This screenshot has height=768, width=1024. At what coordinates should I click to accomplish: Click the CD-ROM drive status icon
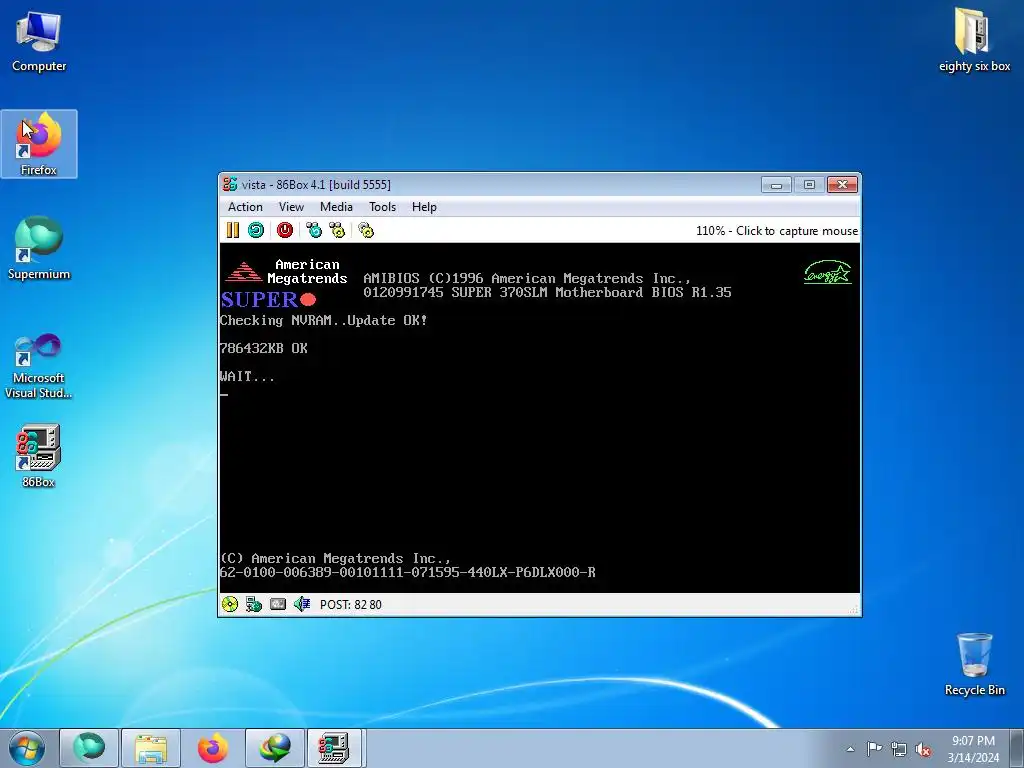pos(230,604)
